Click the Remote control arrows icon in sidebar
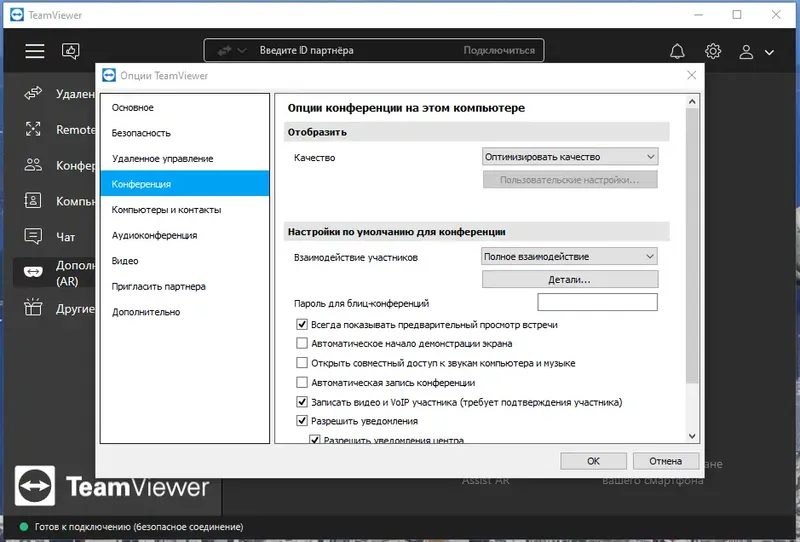800x542 pixels. click(33, 93)
